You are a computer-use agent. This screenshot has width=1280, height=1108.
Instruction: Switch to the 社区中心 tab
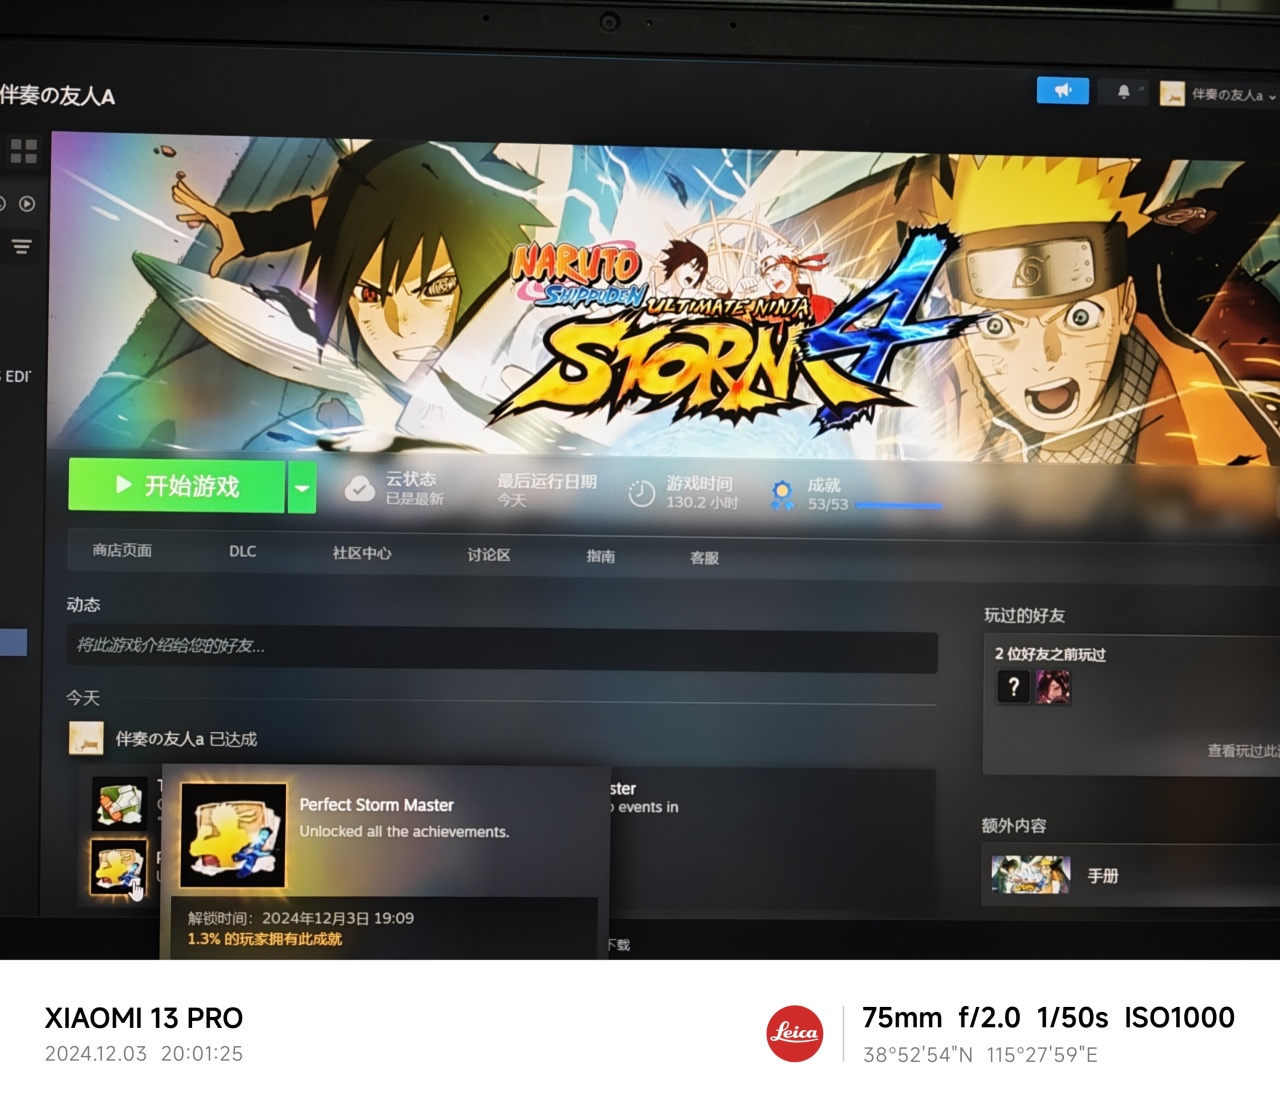click(x=362, y=553)
